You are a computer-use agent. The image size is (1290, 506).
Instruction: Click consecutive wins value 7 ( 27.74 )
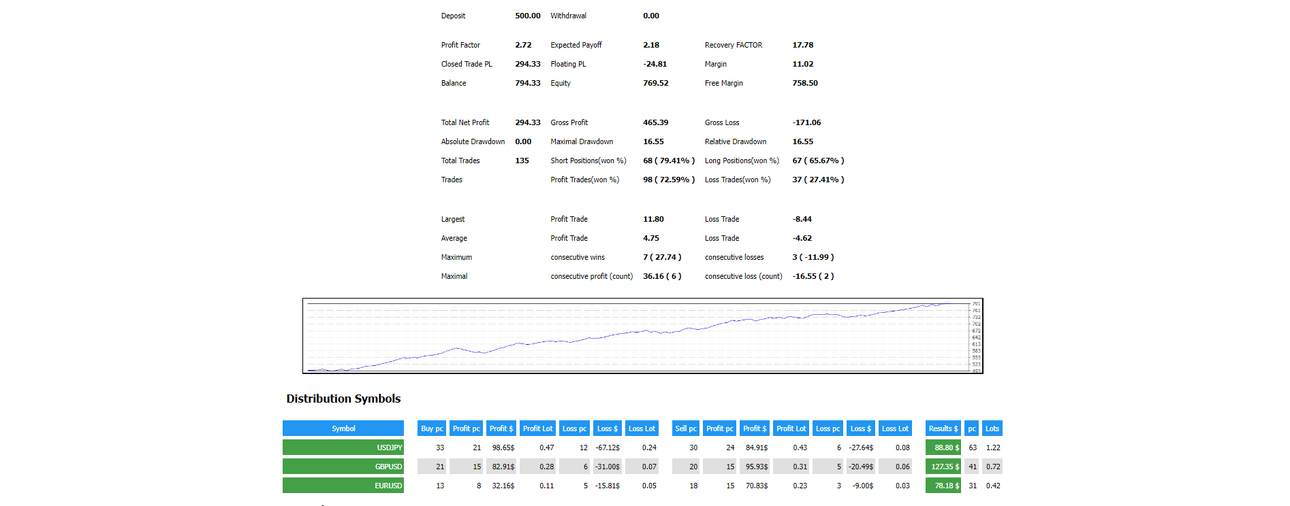tap(662, 257)
